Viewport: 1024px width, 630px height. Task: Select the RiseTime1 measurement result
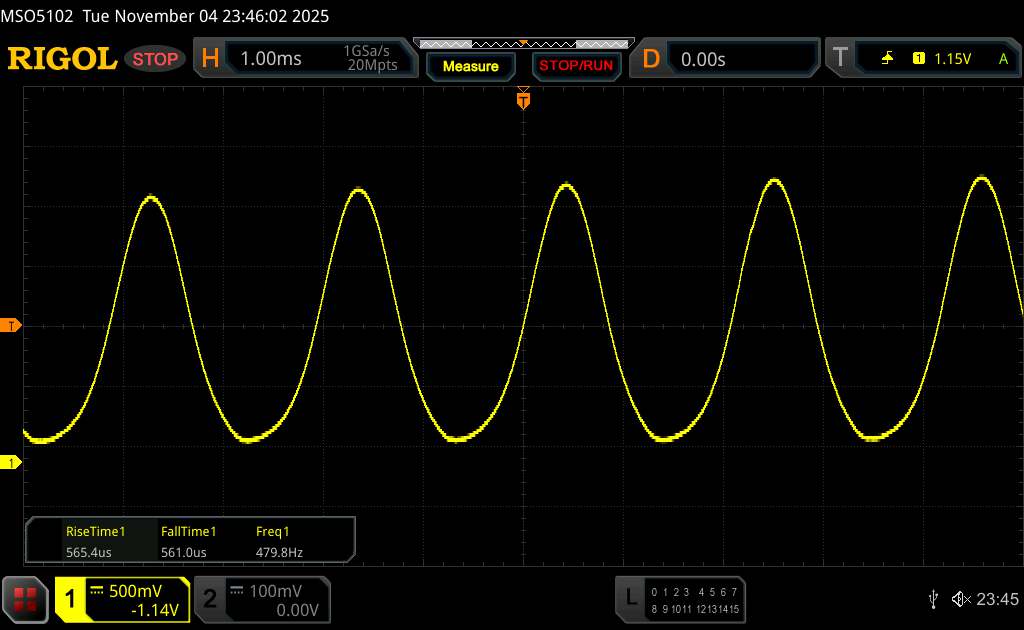(95, 541)
